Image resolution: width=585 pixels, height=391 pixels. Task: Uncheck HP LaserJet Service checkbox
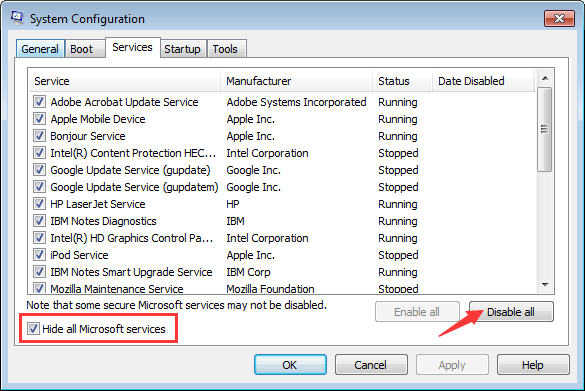(x=39, y=204)
